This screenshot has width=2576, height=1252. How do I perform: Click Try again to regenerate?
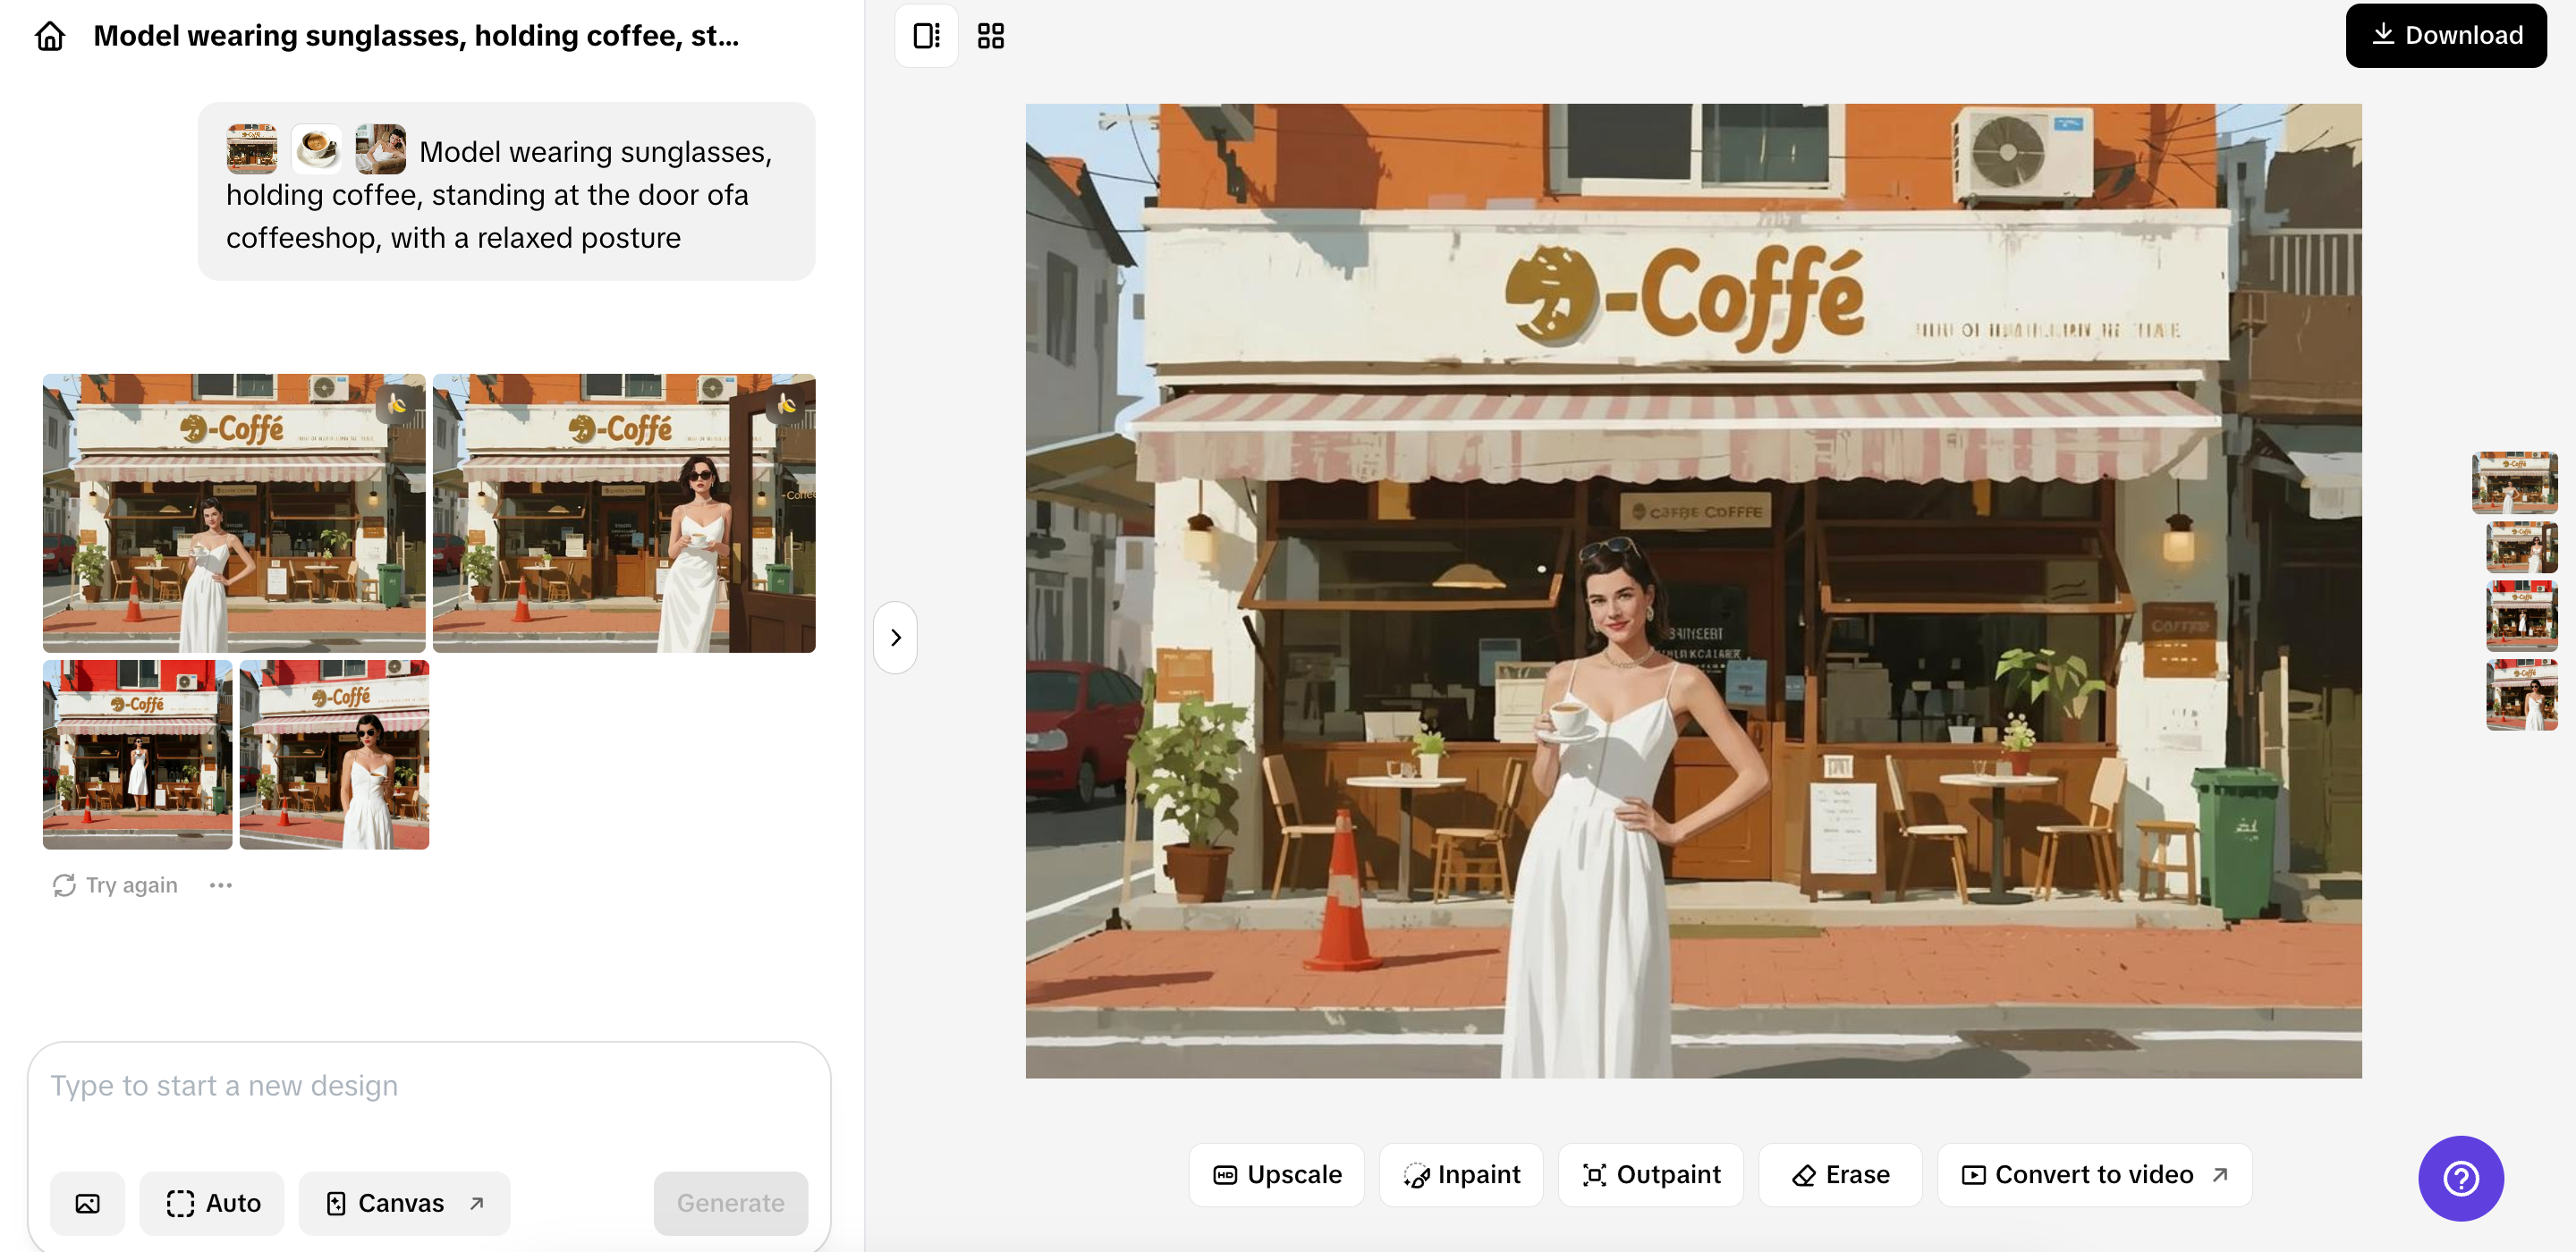tap(116, 885)
